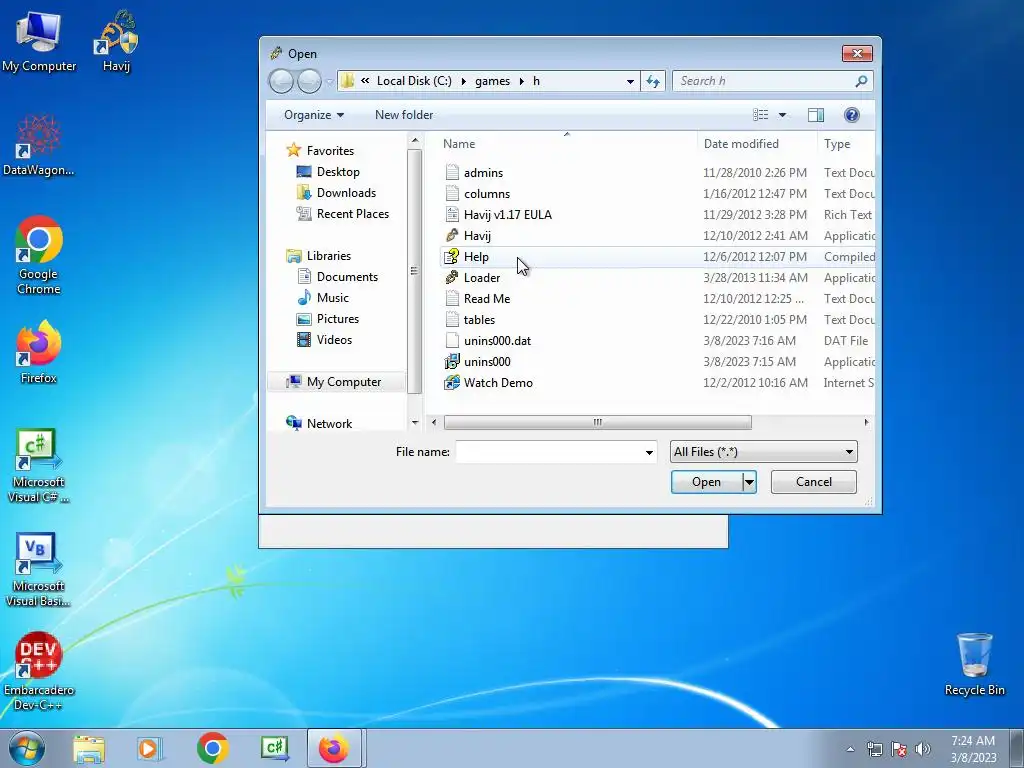Open Windows Media Player from taskbar

pyautogui.click(x=150, y=749)
